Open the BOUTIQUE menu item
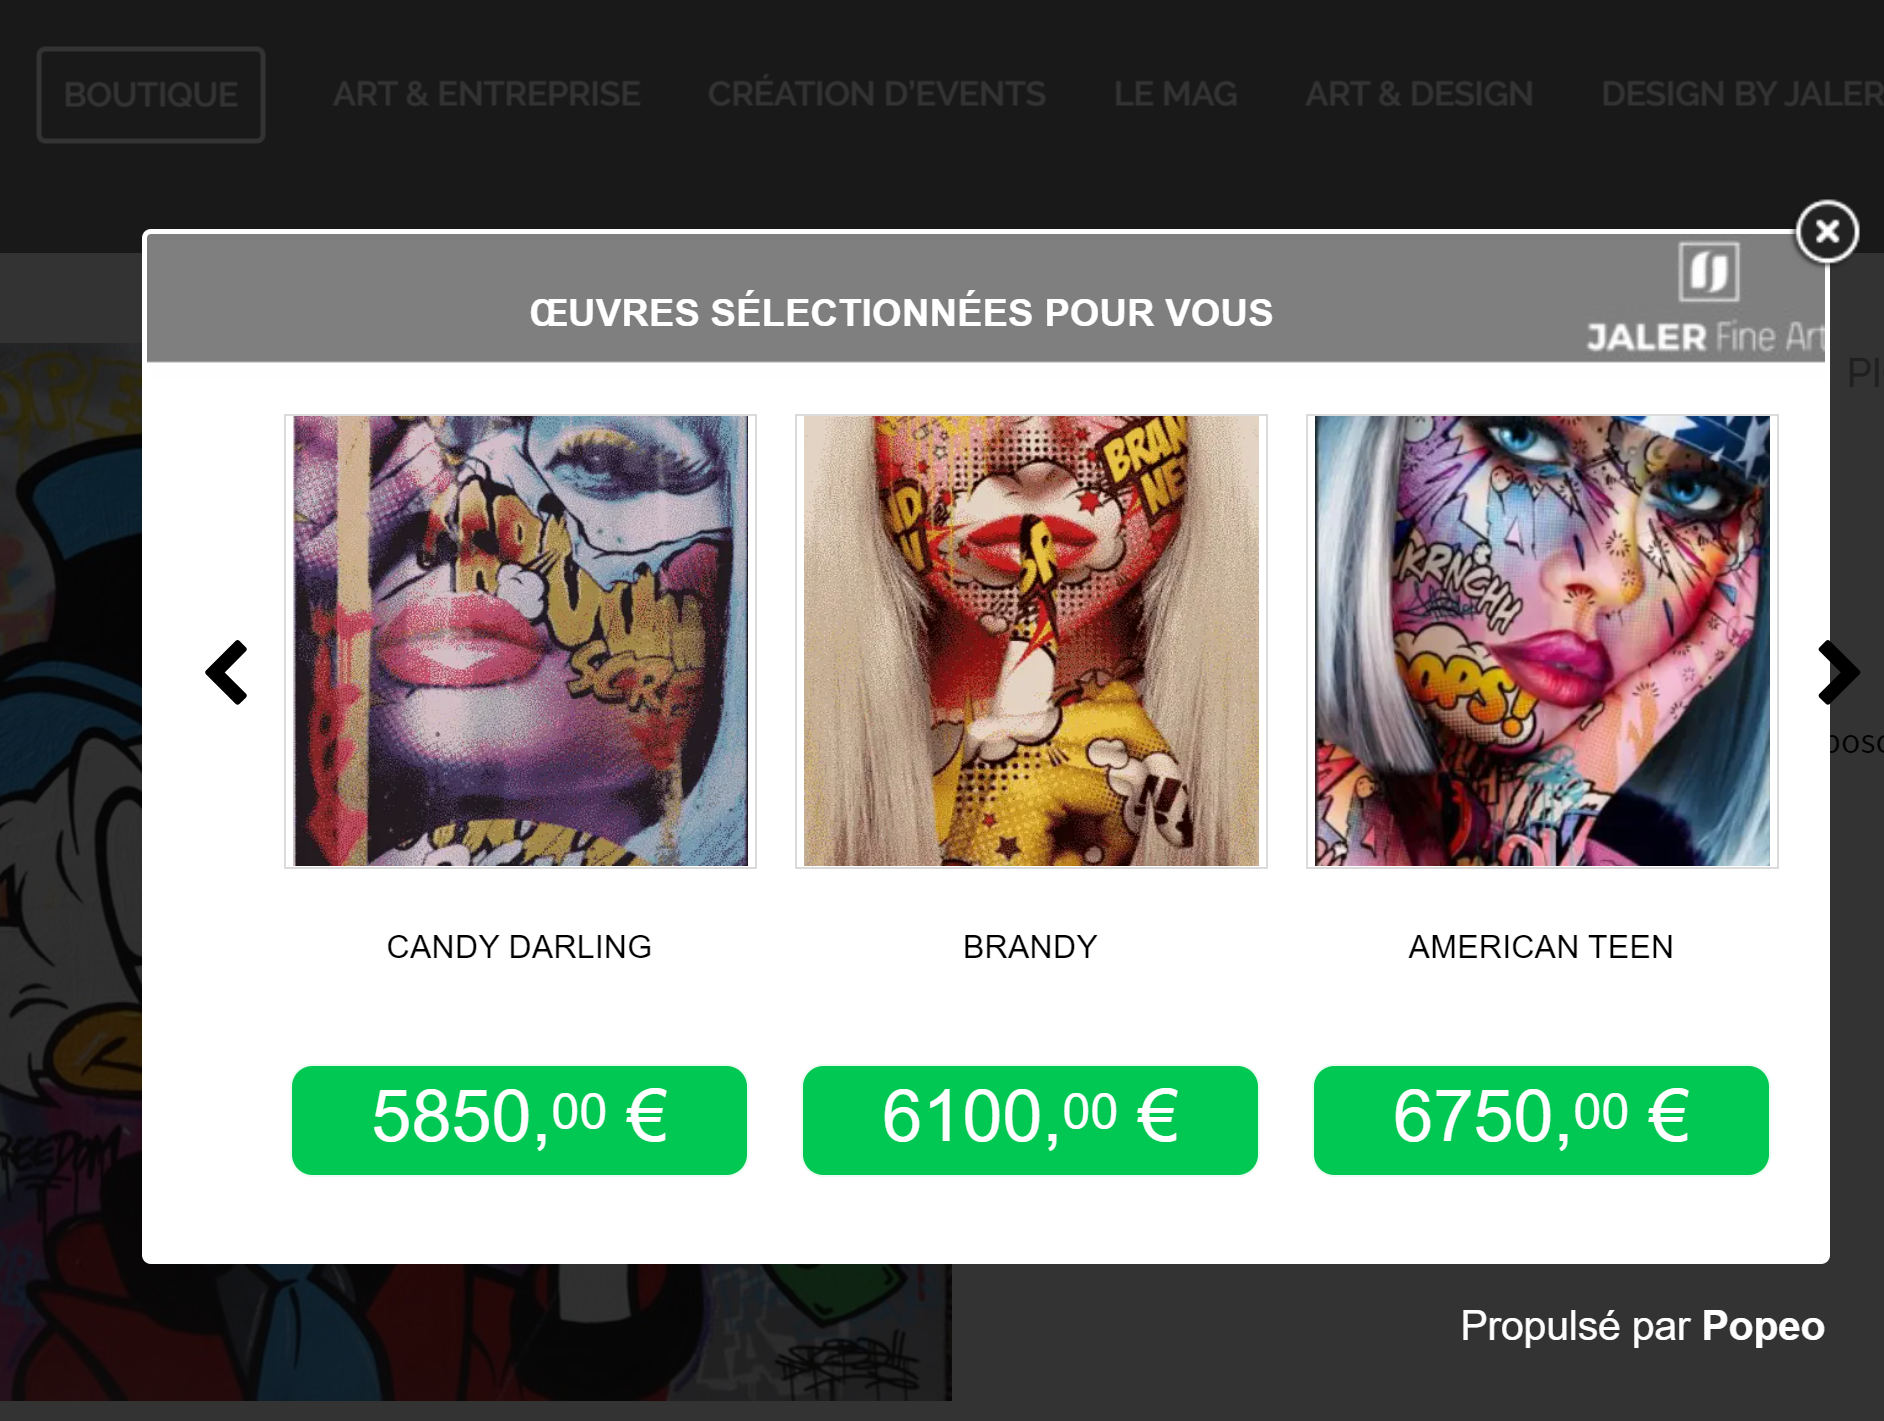Screen dimensions: 1884x1421 click(x=151, y=95)
